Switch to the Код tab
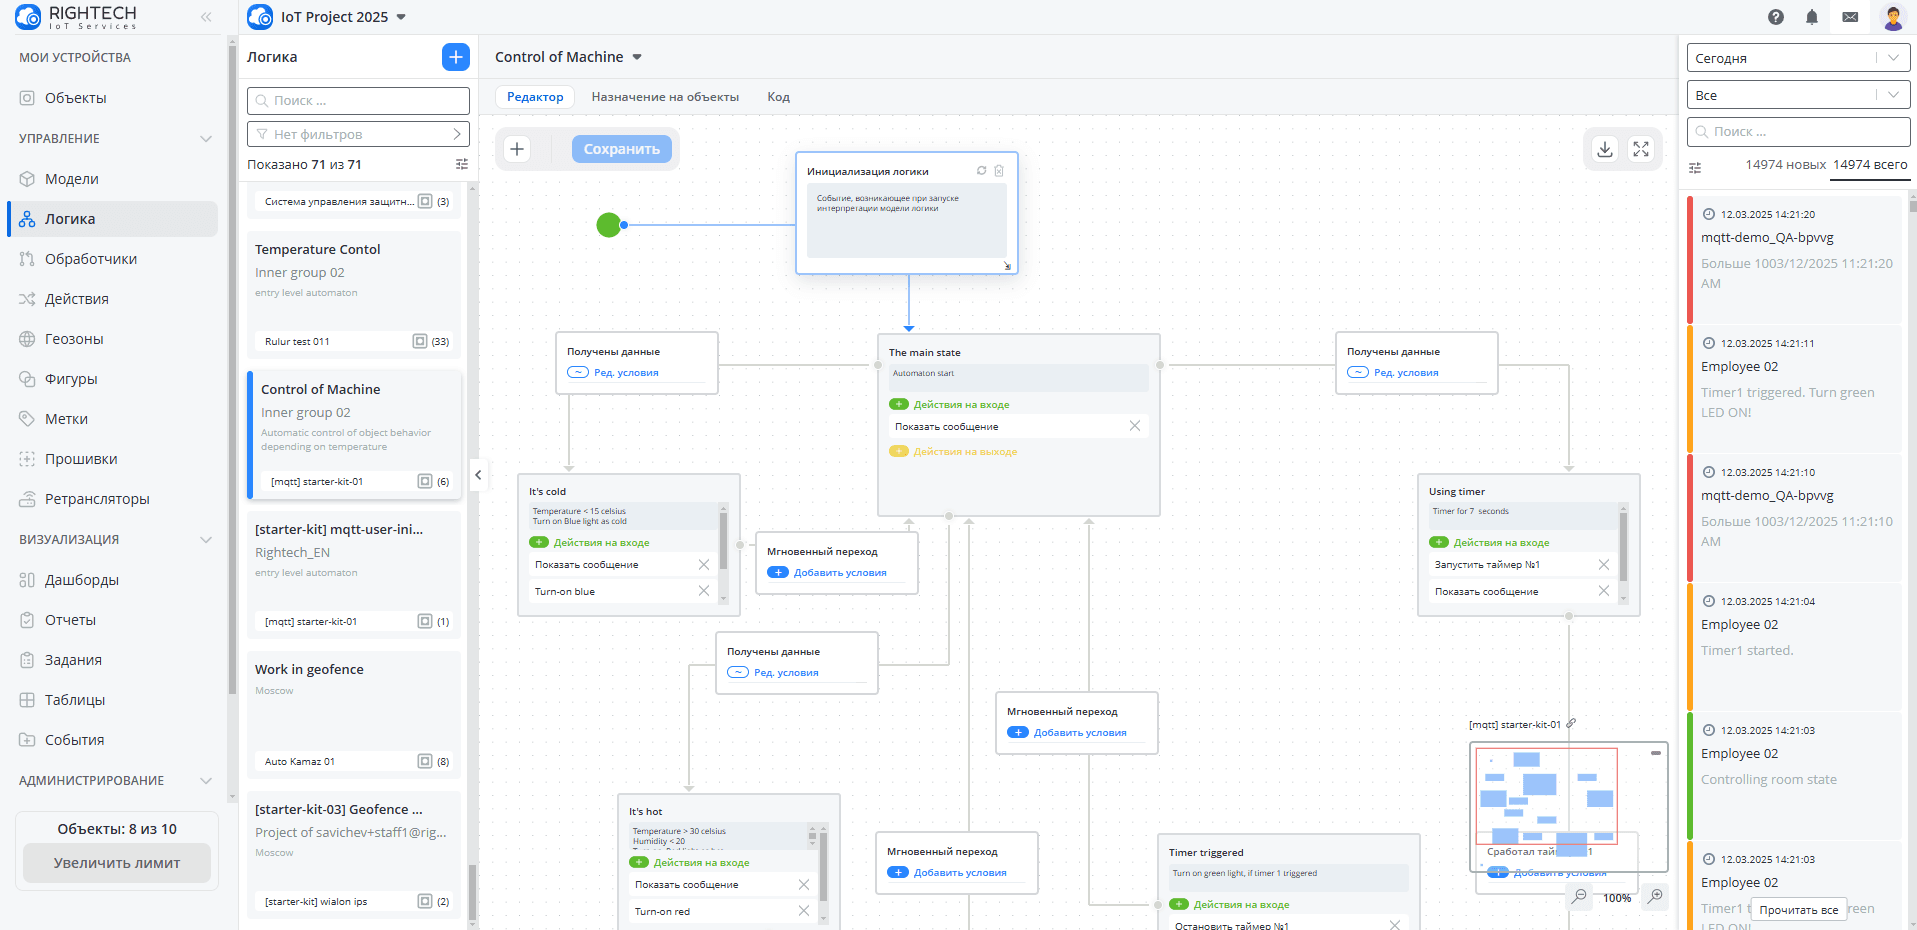This screenshot has height=930, width=1917. 778,97
